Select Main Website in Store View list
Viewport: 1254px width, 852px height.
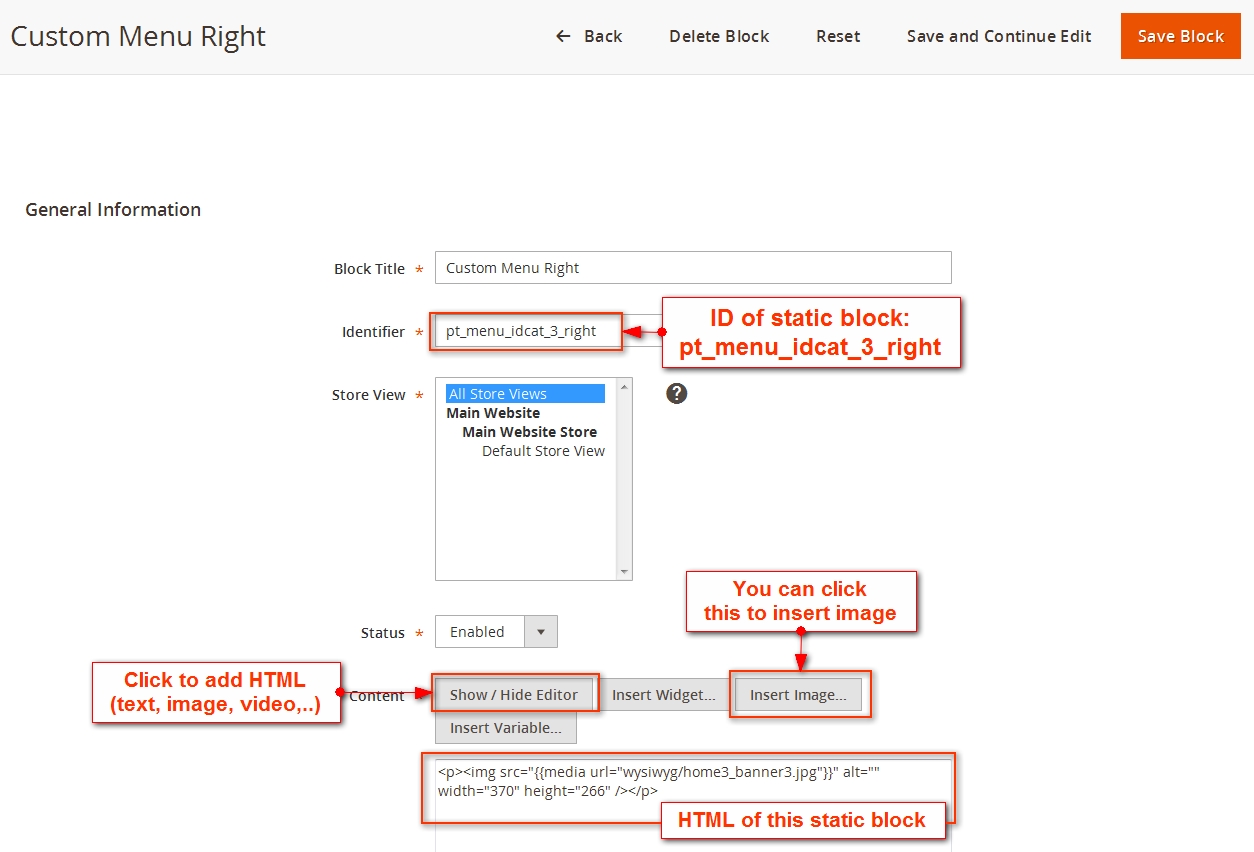point(493,413)
